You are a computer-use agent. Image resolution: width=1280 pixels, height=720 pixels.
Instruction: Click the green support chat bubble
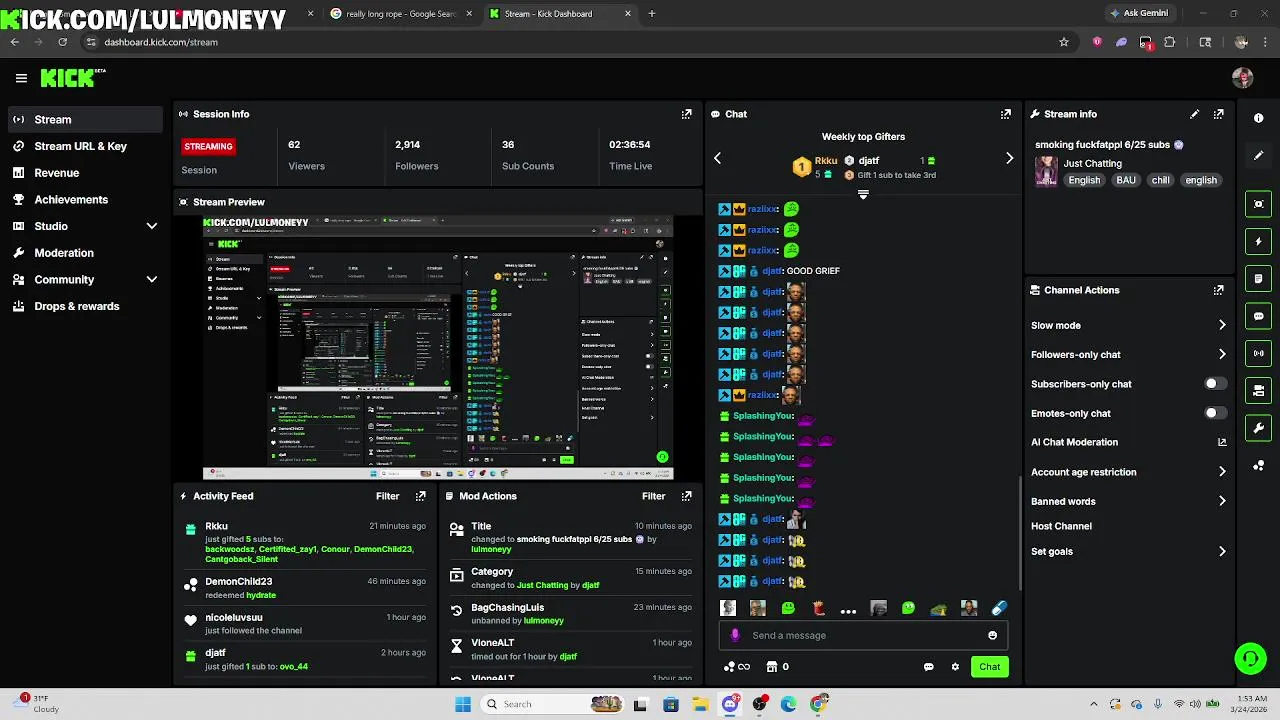tap(1250, 658)
